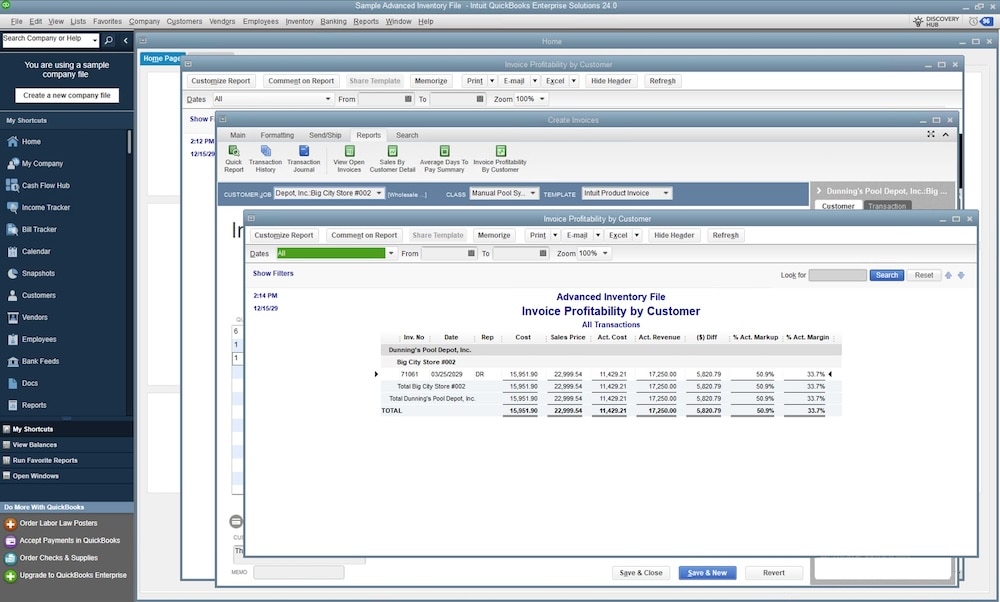Click the Cash Flow Hub sidebar icon
The height and width of the screenshot is (602, 1000).
tap(14, 185)
